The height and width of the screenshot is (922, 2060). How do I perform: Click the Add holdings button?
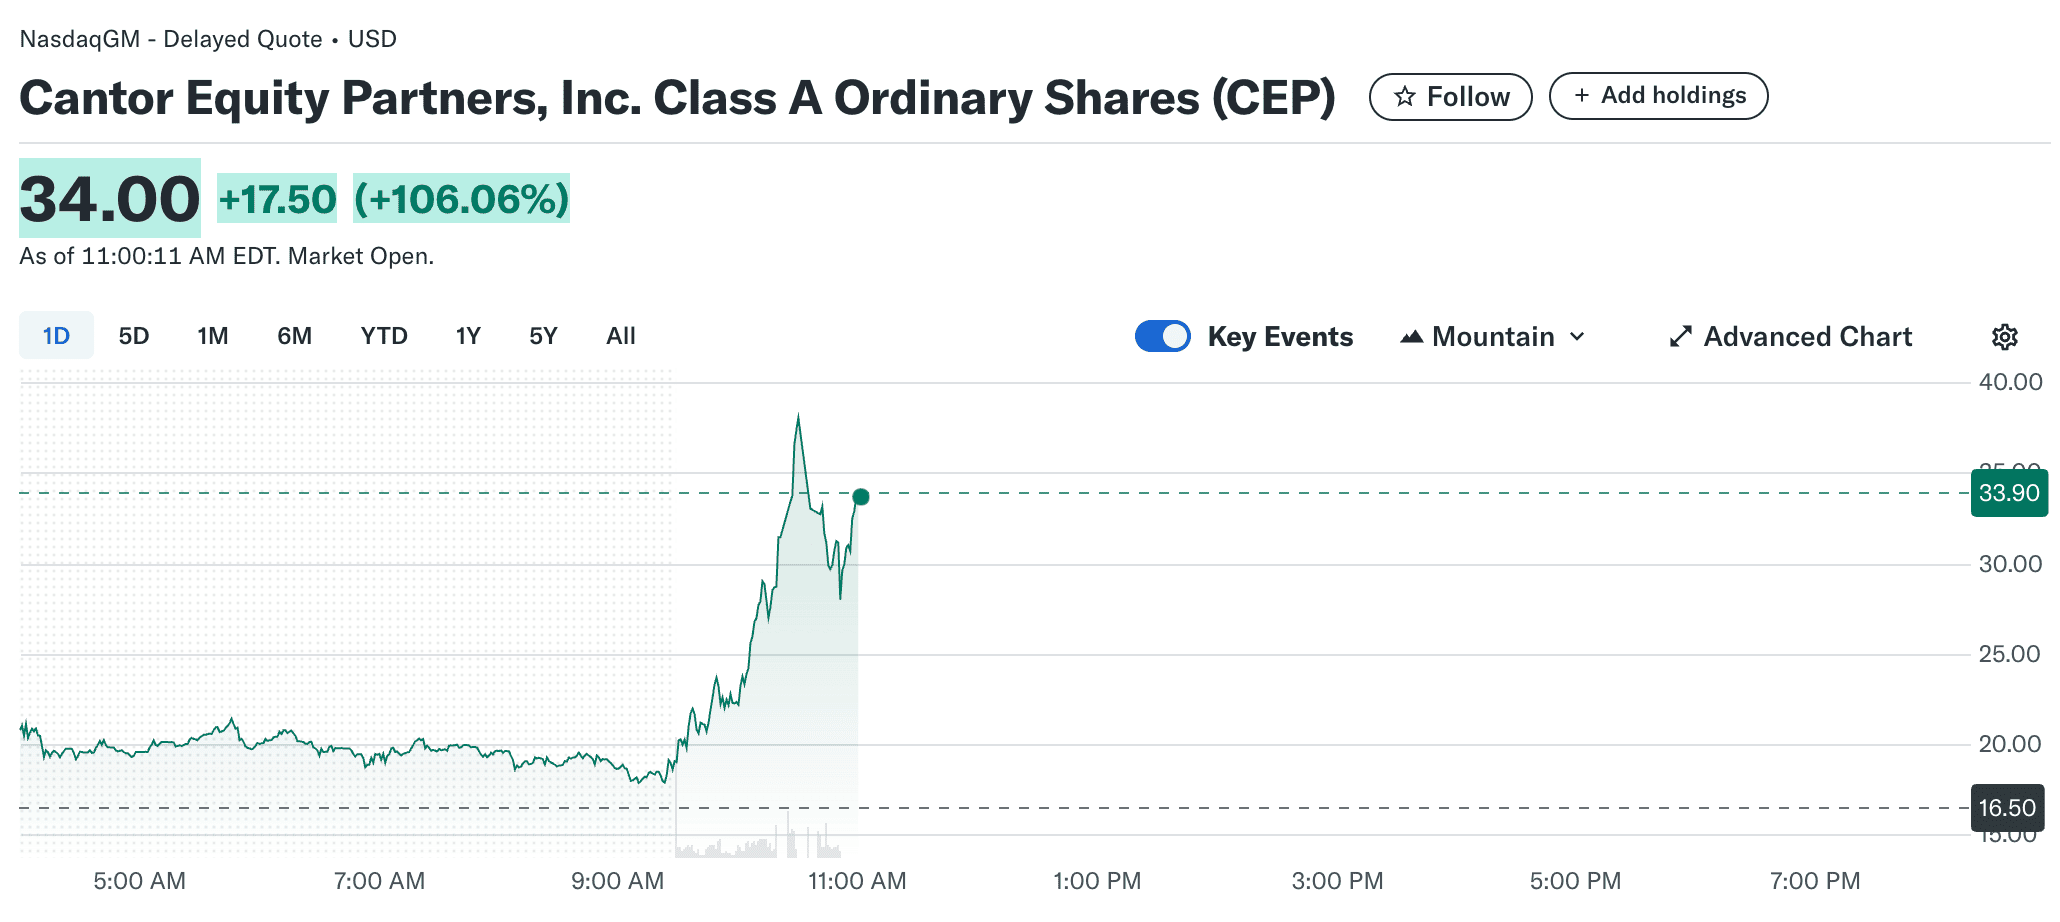click(1659, 96)
